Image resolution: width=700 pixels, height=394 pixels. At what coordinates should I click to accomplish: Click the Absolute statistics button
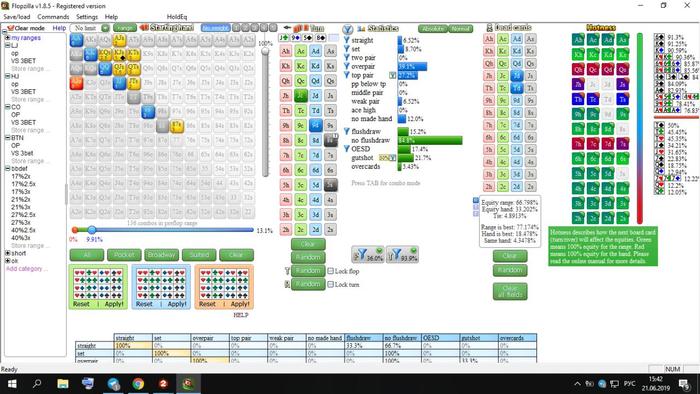(433, 28)
